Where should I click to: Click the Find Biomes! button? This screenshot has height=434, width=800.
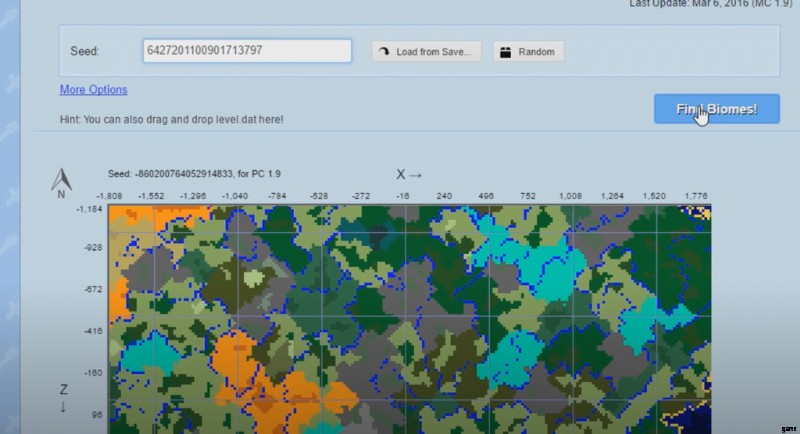[717, 109]
